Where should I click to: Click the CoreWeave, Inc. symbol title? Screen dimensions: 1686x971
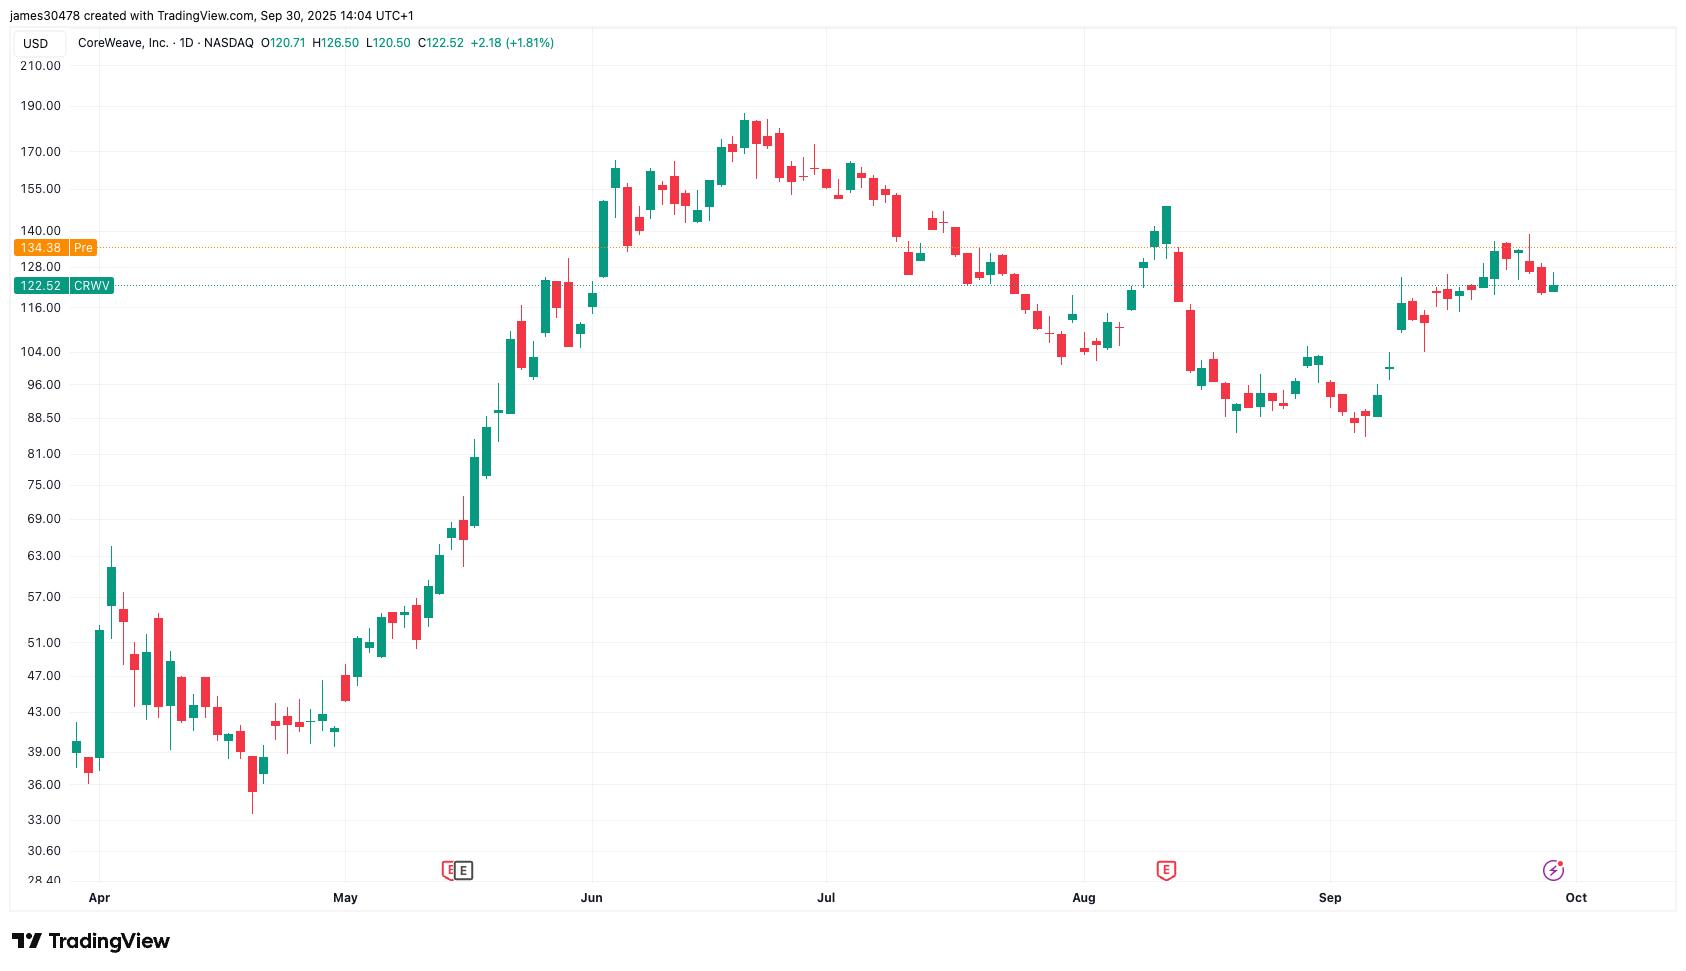(x=123, y=43)
